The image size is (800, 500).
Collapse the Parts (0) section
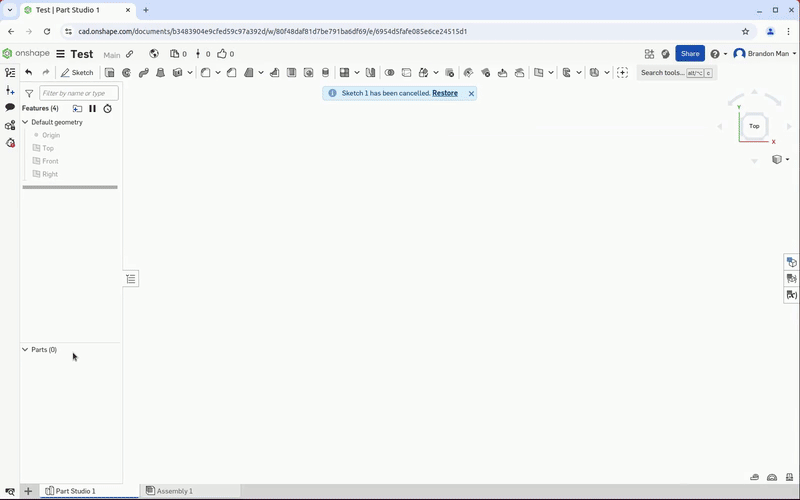26,350
